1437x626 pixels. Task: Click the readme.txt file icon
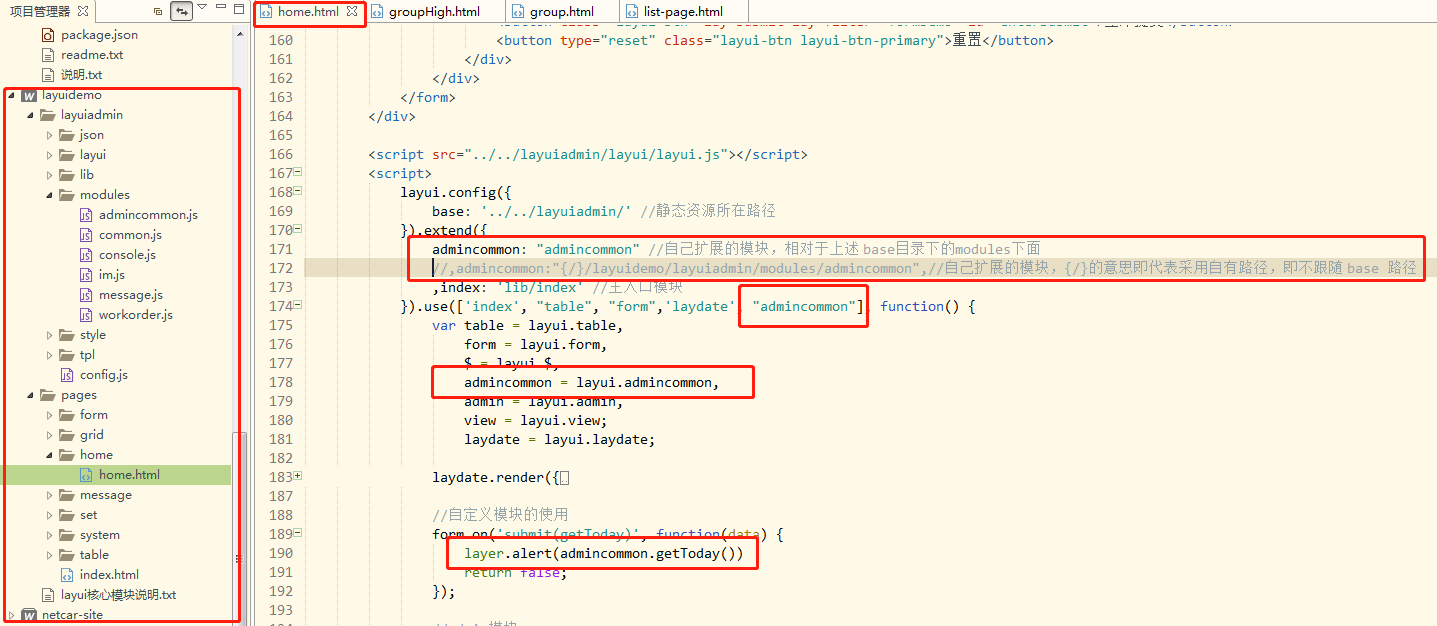(49, 55)
